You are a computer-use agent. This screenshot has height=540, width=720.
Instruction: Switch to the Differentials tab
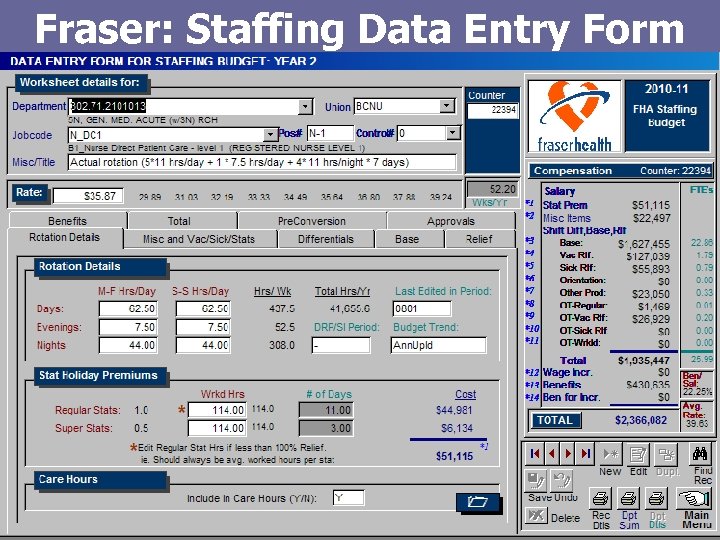click(x=326, y=239)
